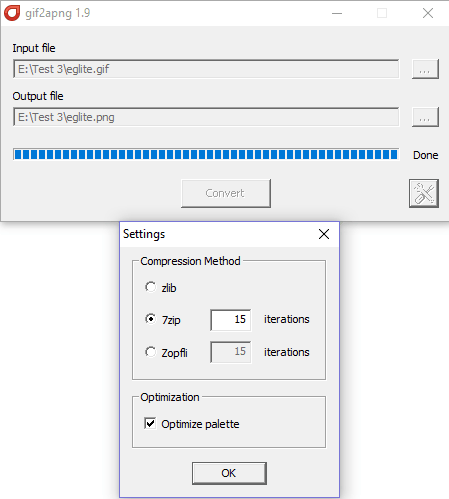Click the blue conversion progress bar
Image resolution: width=449 pixels, height=499 pixels.
coord(206,155)
